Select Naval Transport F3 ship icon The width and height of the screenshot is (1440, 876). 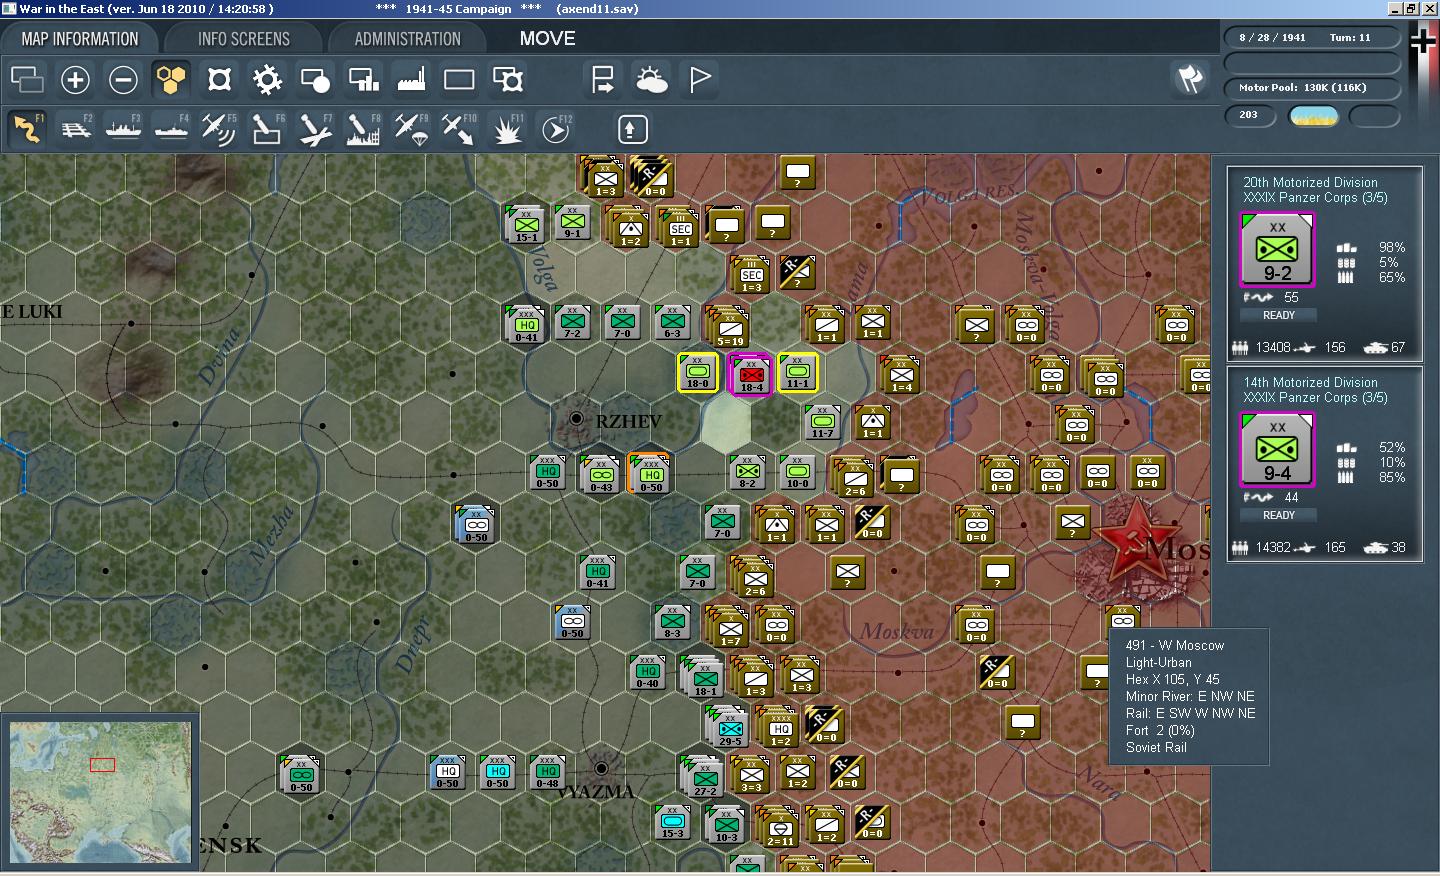123,129
